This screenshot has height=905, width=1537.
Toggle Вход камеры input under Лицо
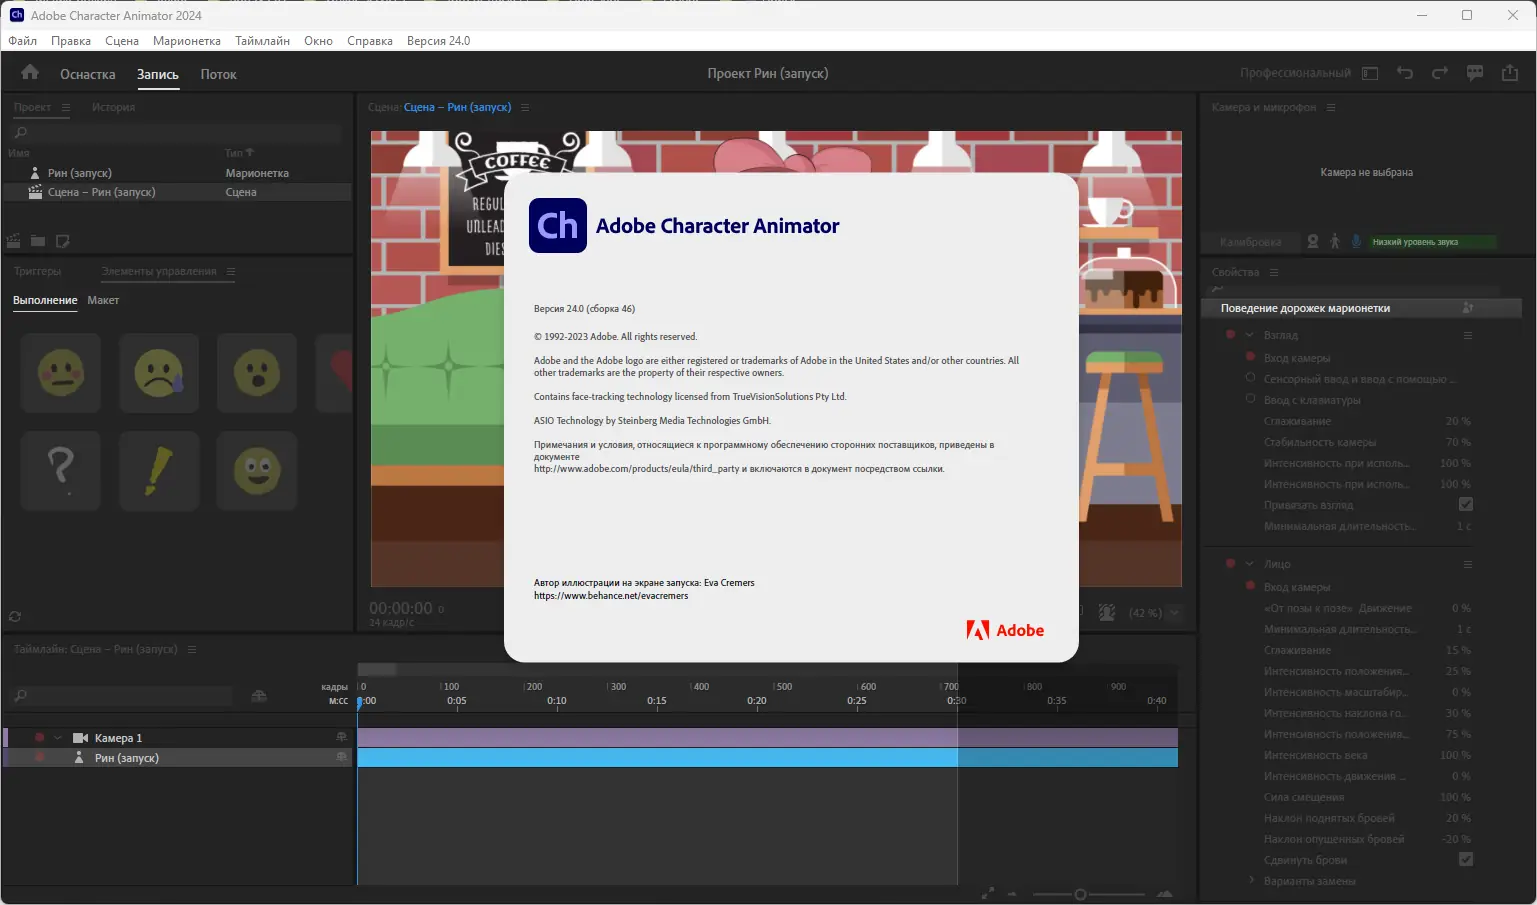point(1250,586)
